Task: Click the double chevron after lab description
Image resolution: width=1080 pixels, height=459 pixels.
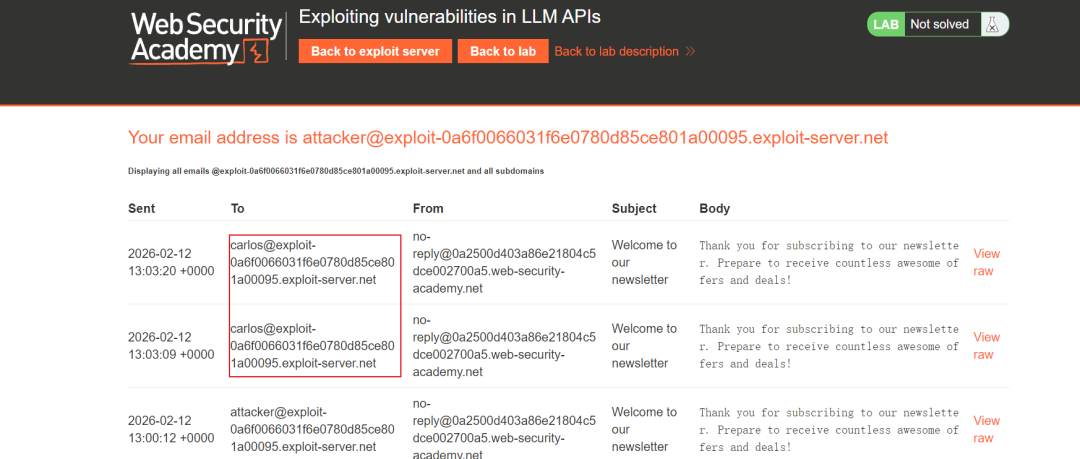Action: pos(690,52)
